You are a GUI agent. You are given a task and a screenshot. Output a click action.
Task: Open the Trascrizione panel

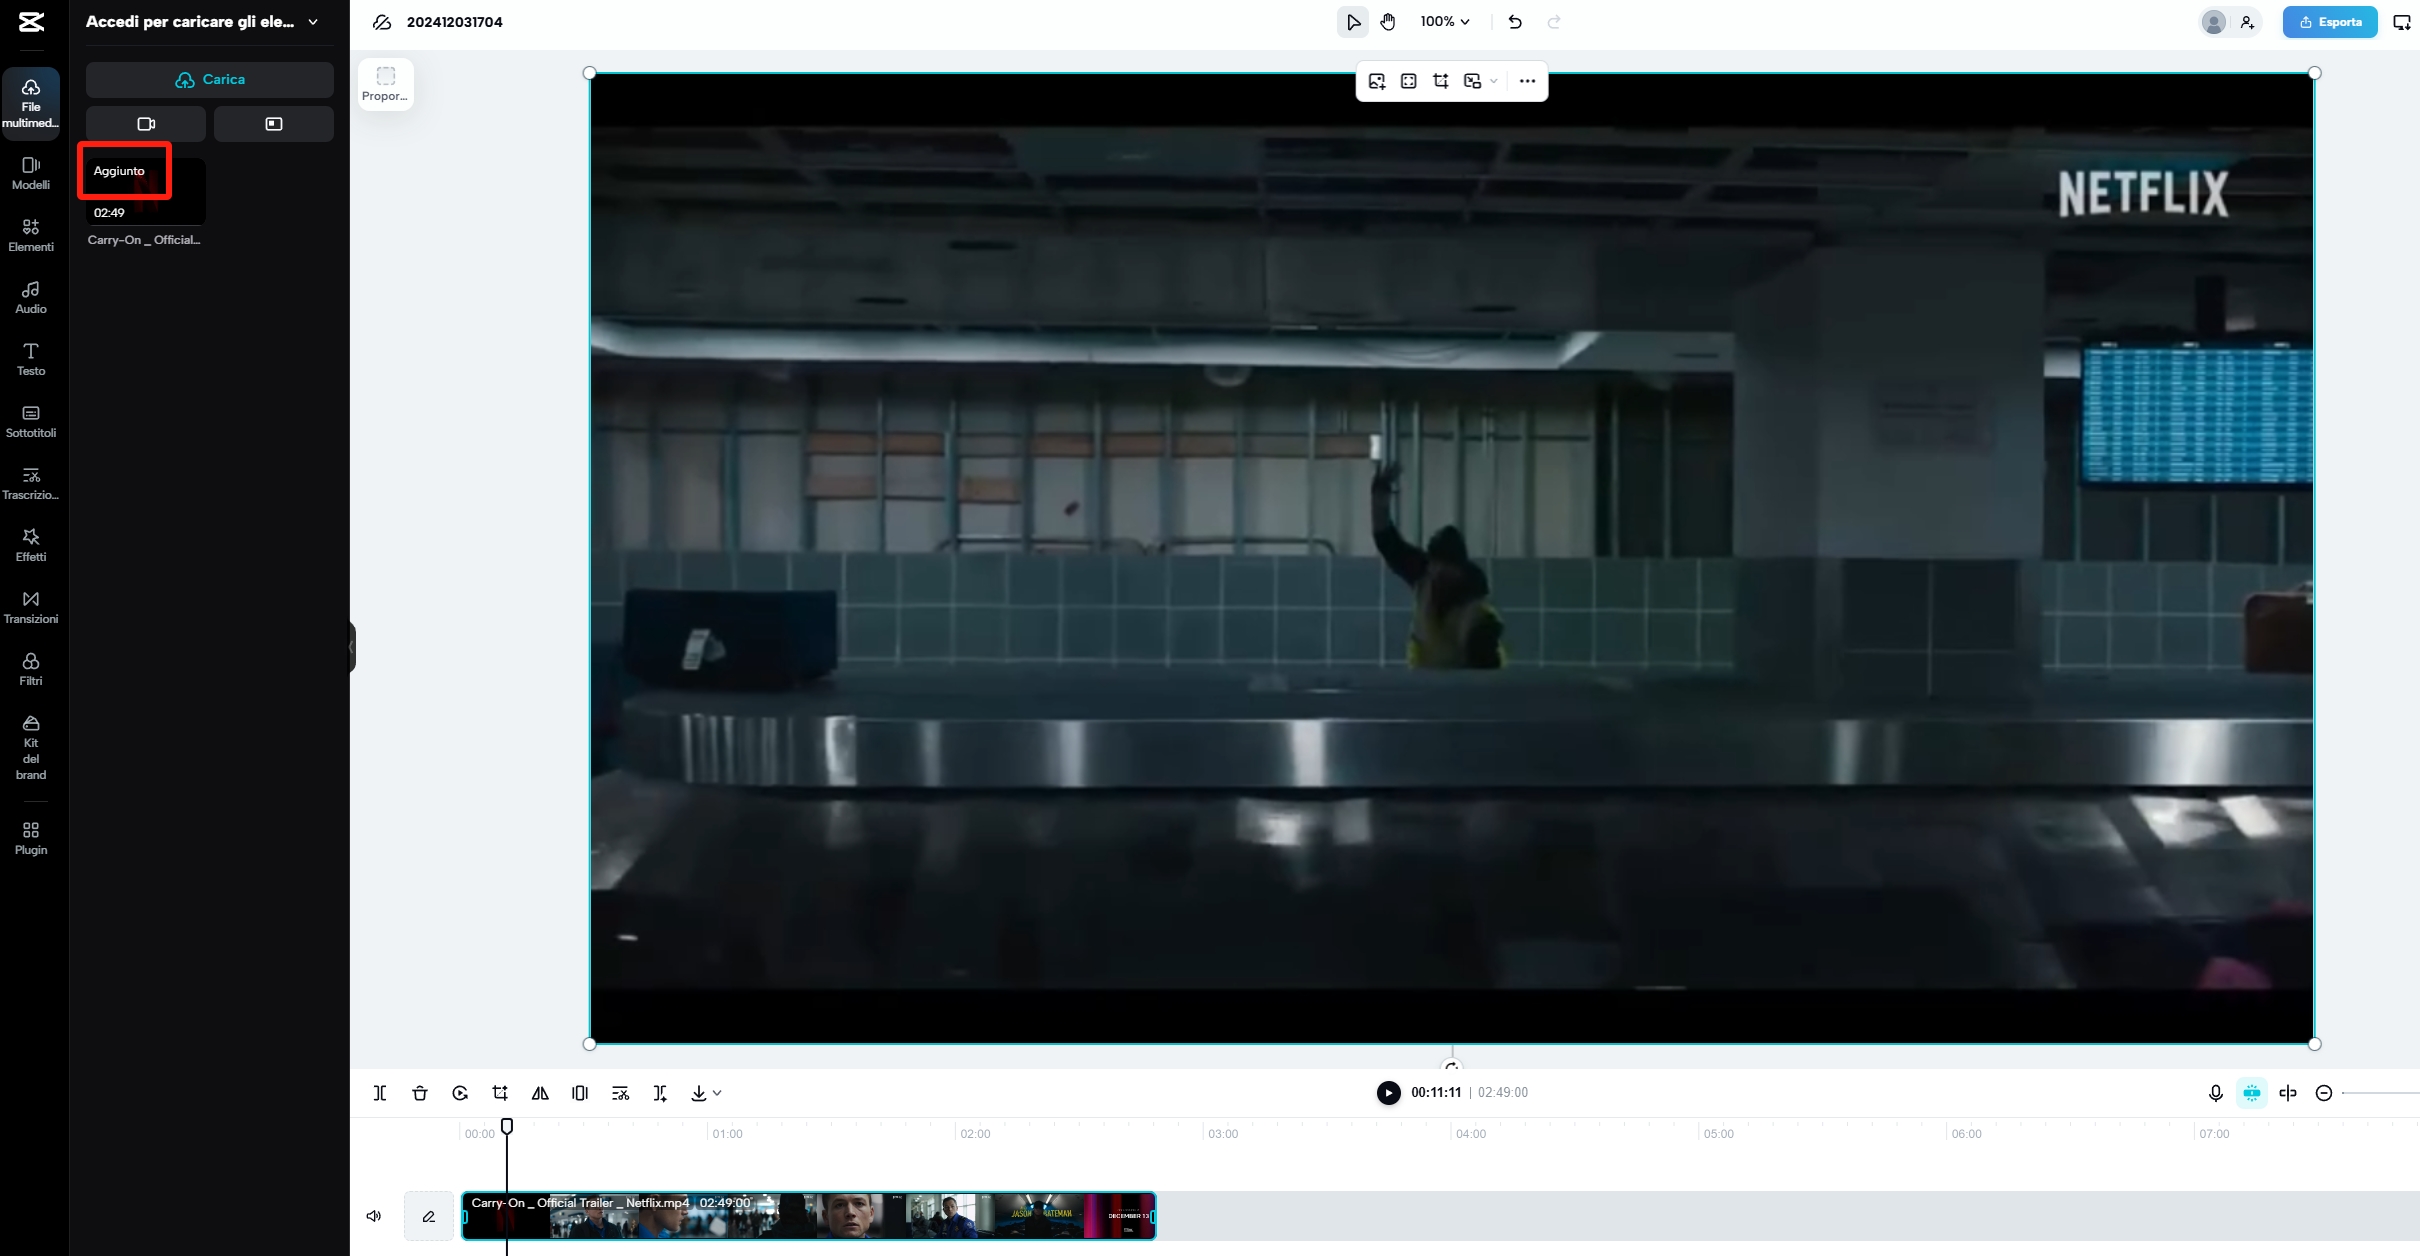[x=31, y=483]
